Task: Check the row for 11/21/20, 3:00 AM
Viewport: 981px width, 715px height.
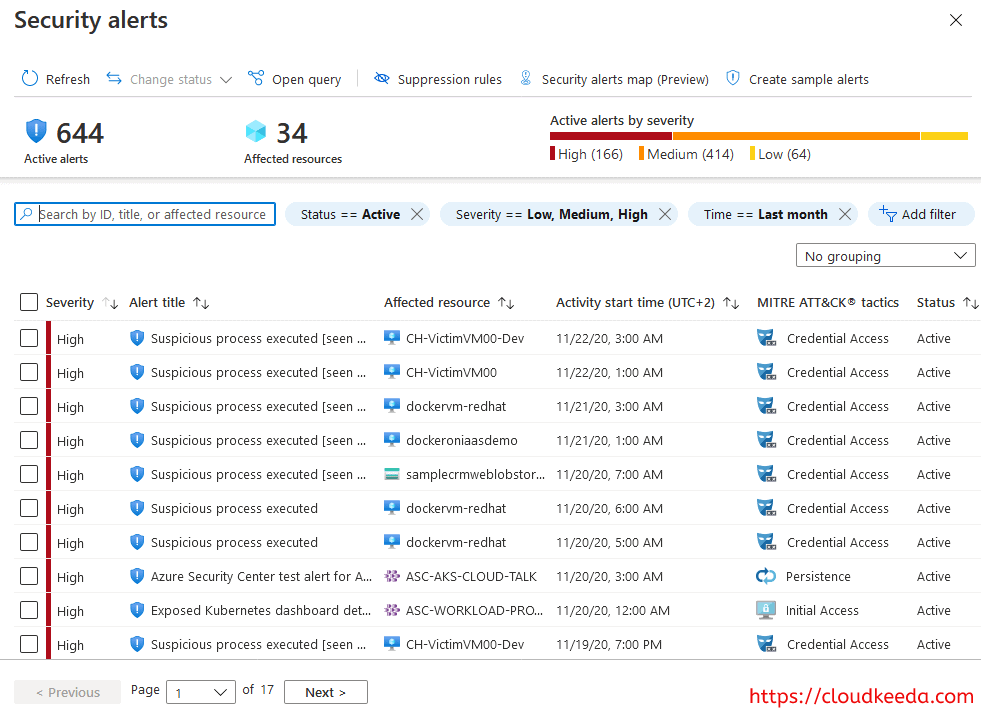Action: coord(29,406)
